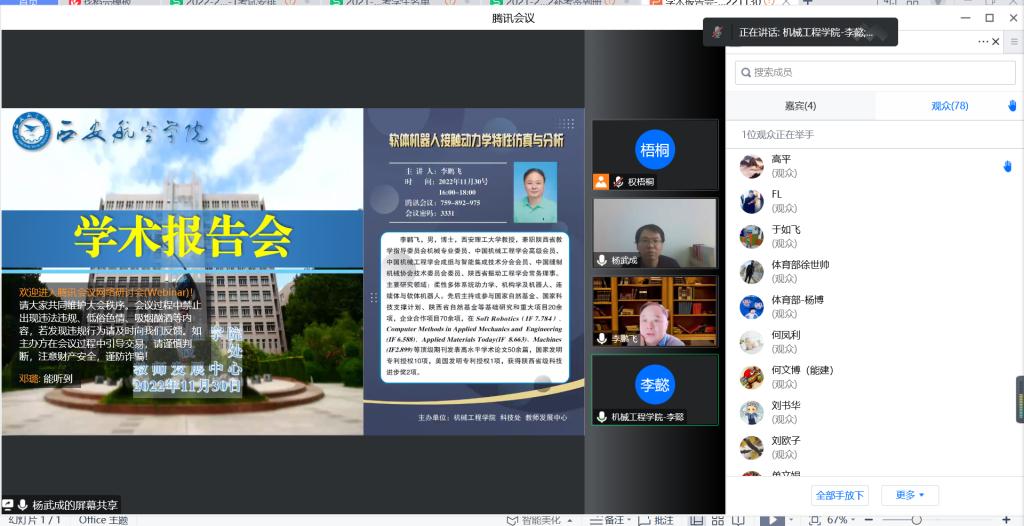
Task: Click the host icon on 权梧桐's tile
Action: 600,182
